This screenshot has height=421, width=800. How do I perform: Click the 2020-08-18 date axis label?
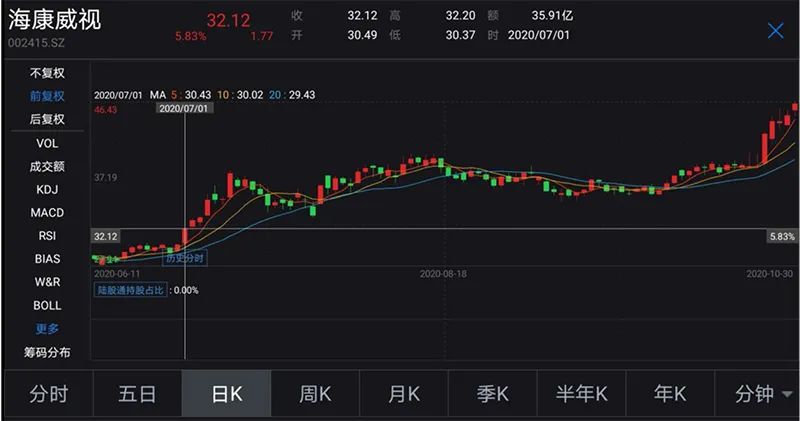pos(443,274)
